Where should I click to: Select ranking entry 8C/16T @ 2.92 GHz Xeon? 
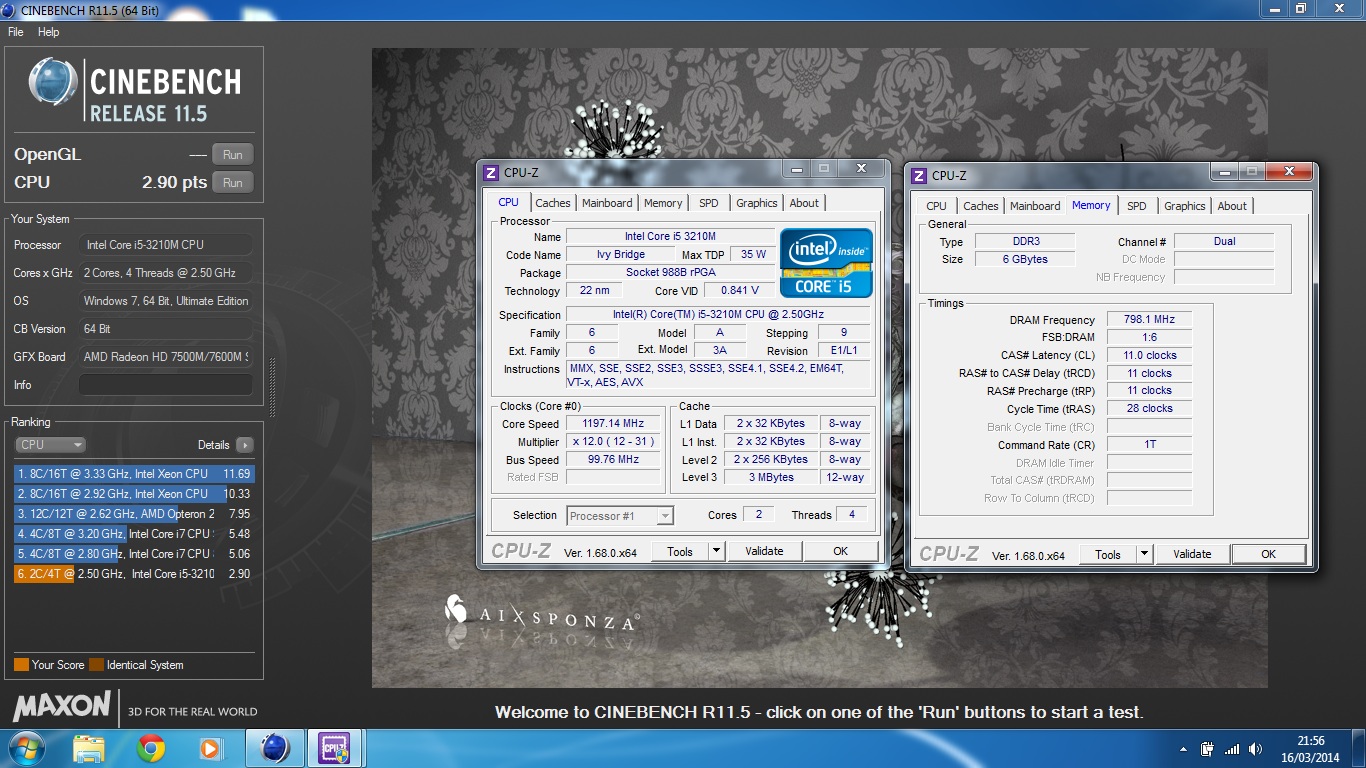coord(134,494)
